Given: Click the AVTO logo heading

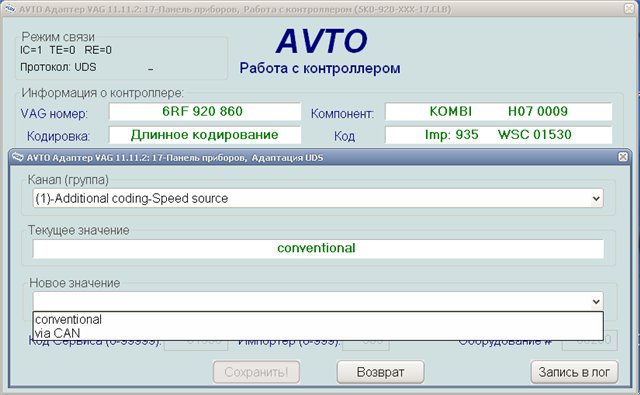Looking at the screenshot, I should [322, 41].
